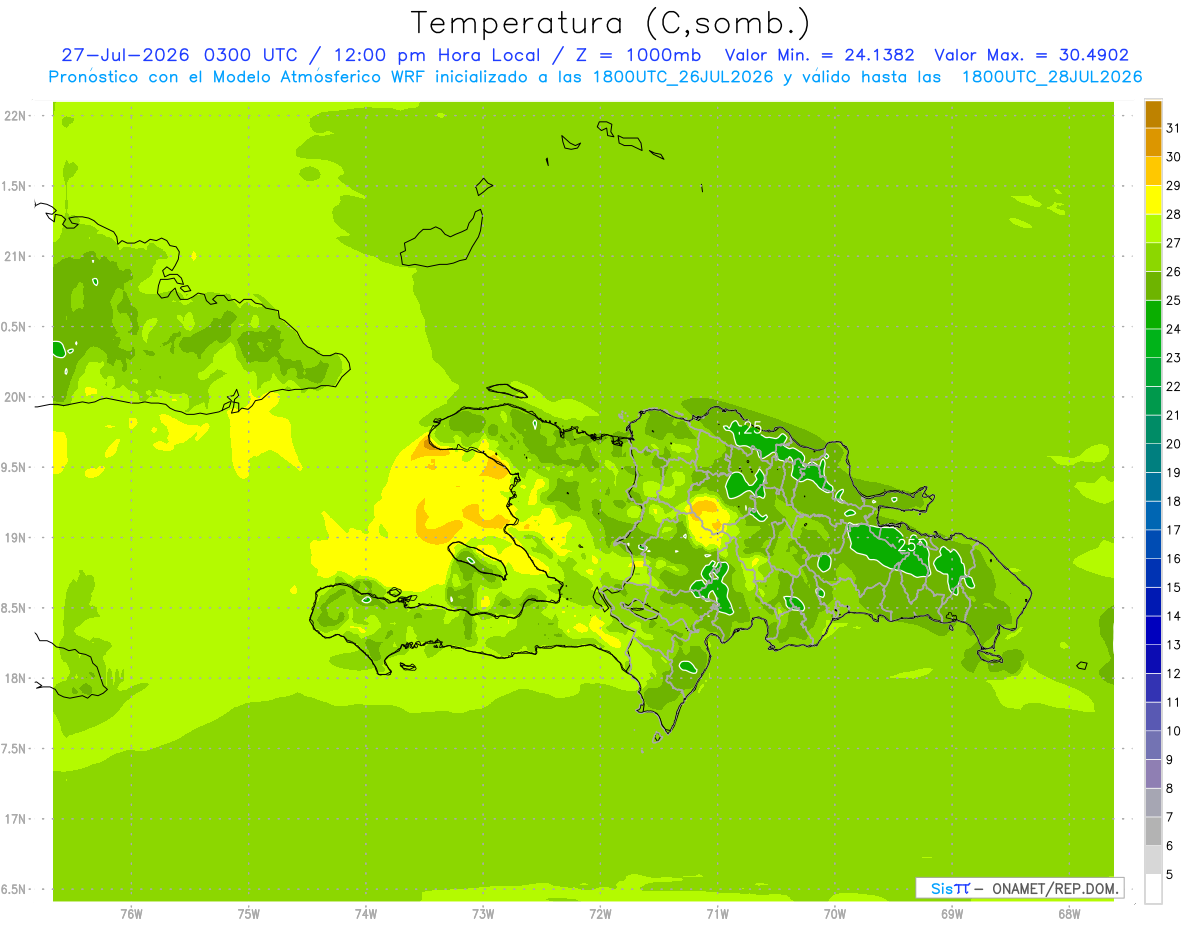Viewport: 1200px width, 927px height.
Task: Click the "Valor Max. = 30.4902" value
Action: (x=1031, y=55)
